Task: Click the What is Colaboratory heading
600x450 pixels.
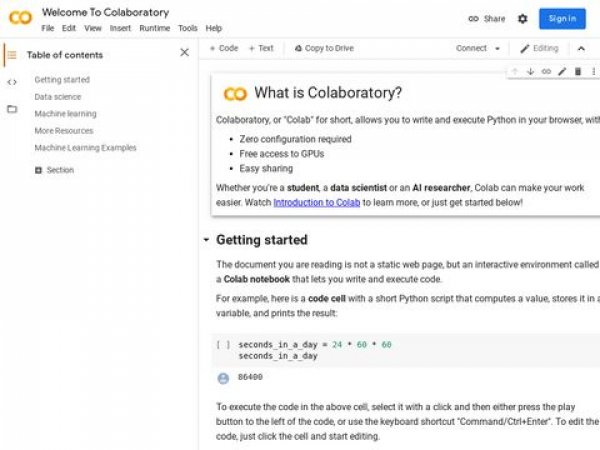Action: (x=328, y=93)
